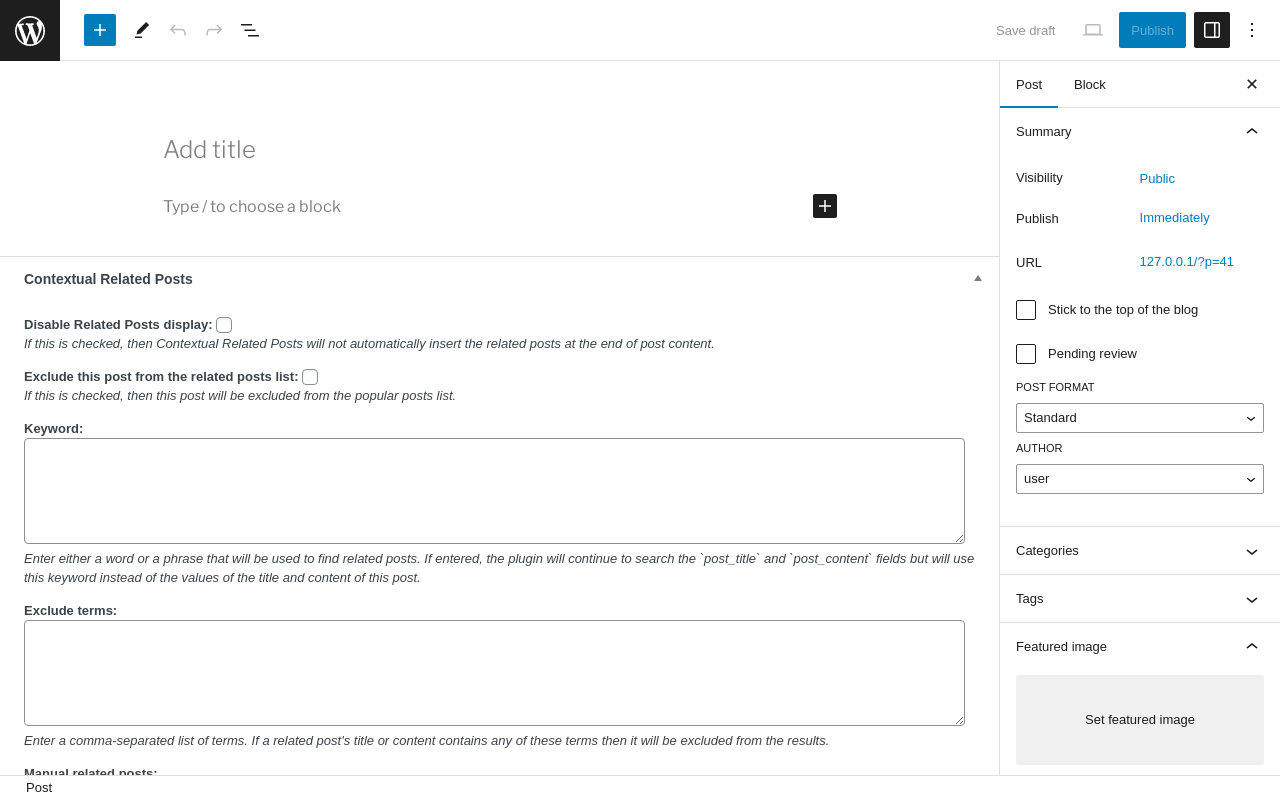Viewport: 1280px width, 800px height.
Task: Click the inline add block button
Action: [x=825, y=206]
